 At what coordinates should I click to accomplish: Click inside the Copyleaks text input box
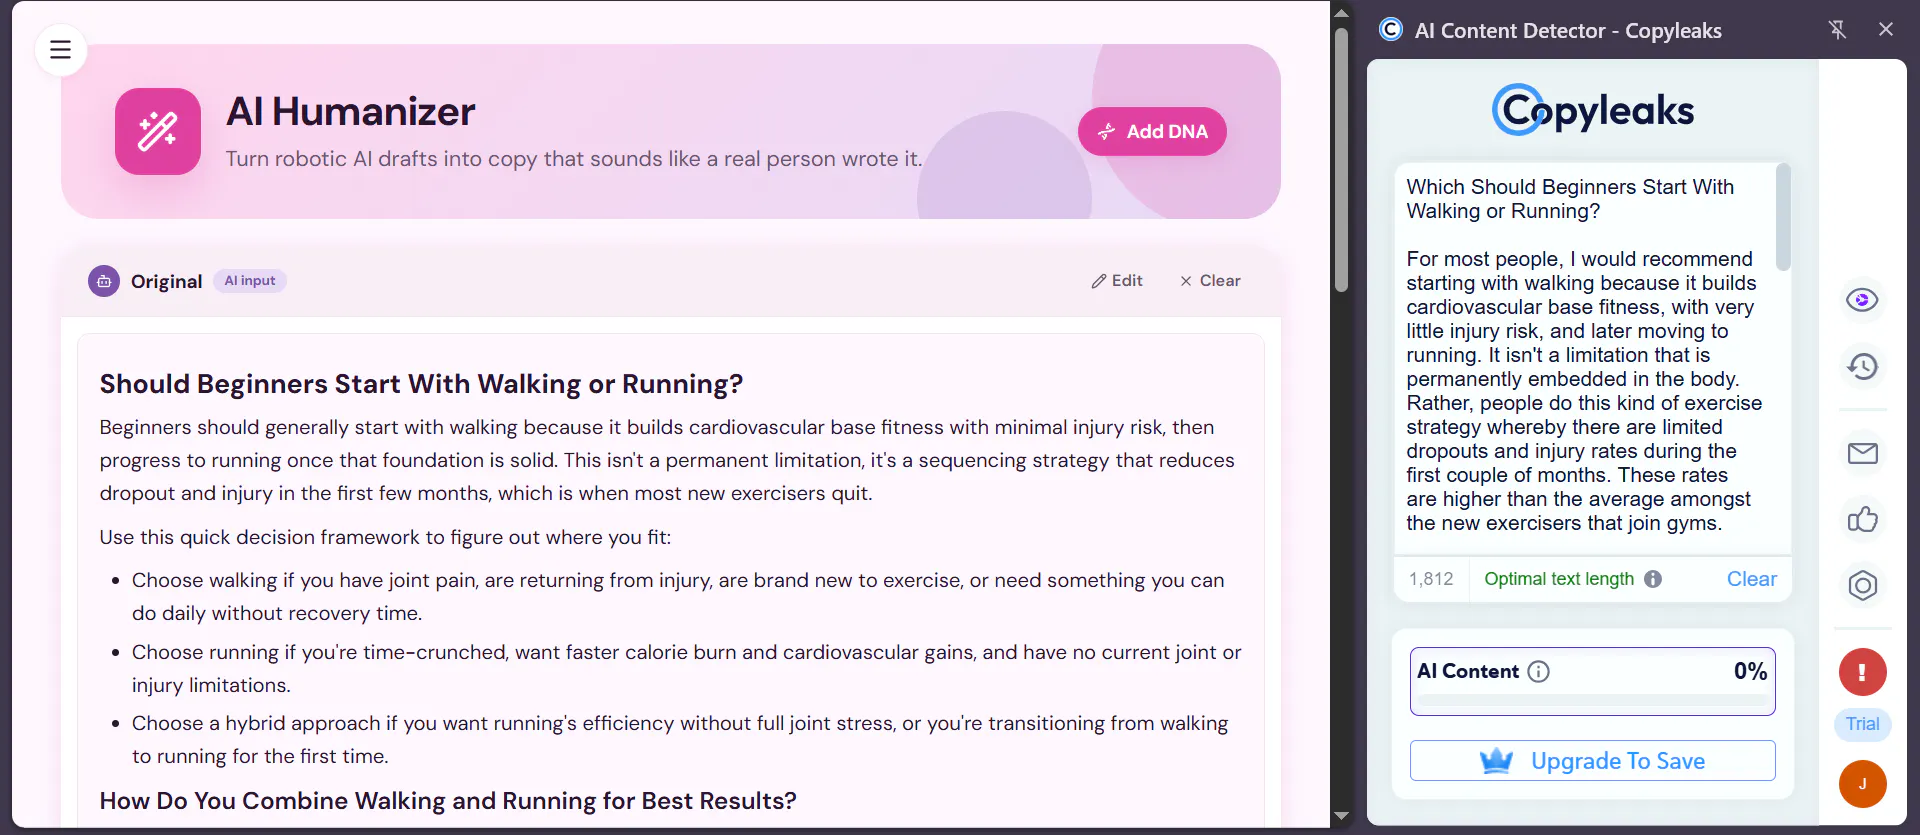click(x=1585, y=356)
